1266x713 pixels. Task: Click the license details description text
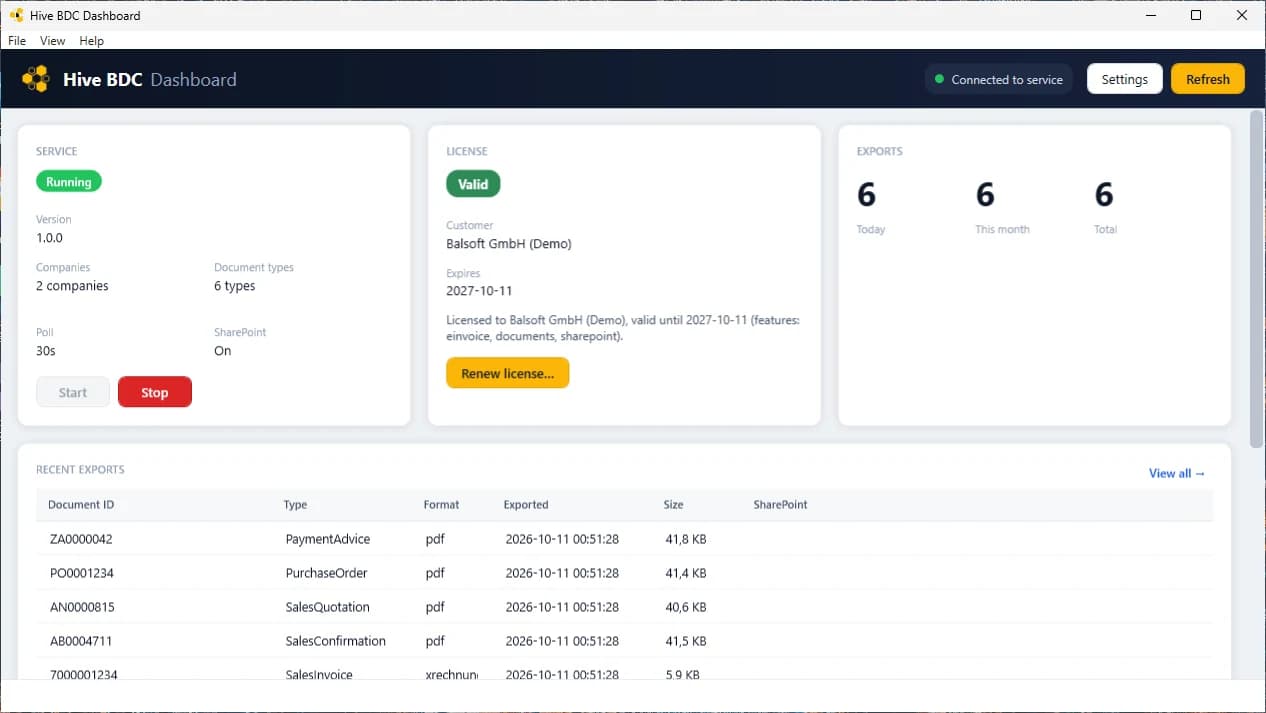(x=623, y=328)
